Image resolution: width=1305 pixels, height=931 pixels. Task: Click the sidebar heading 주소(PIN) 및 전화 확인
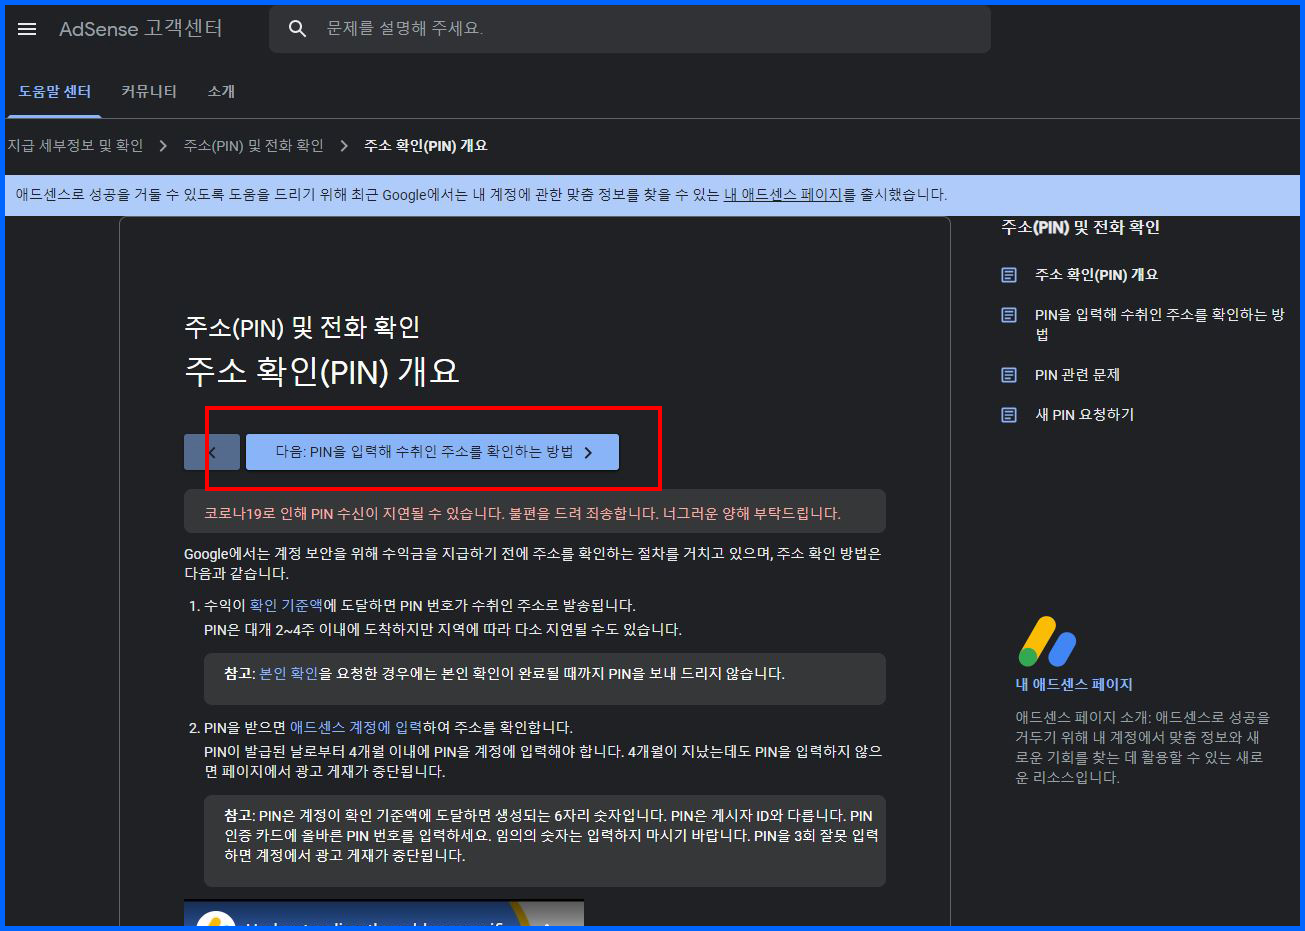point(1080,228)
